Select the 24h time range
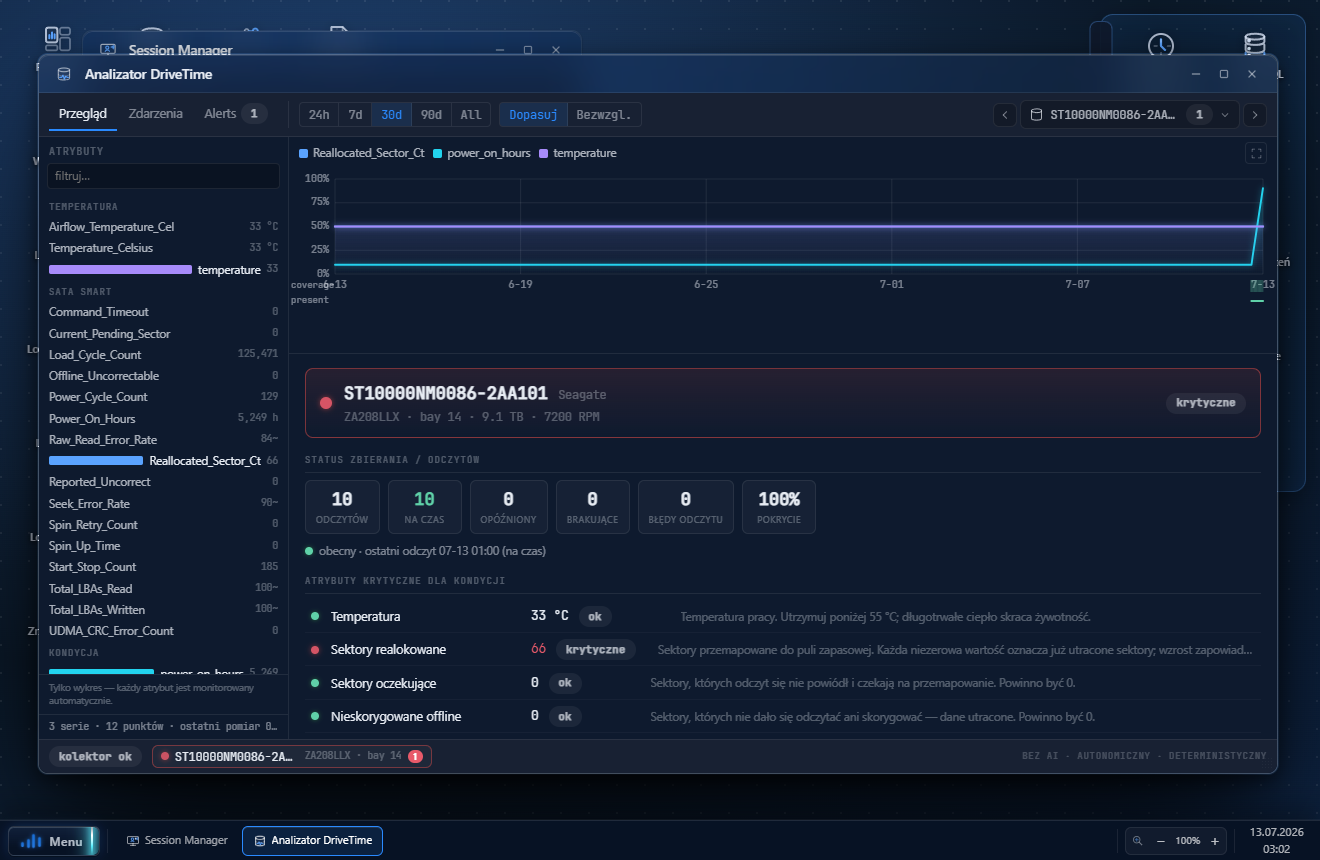This screenshot has width=1320, height=860. [319, 115]
